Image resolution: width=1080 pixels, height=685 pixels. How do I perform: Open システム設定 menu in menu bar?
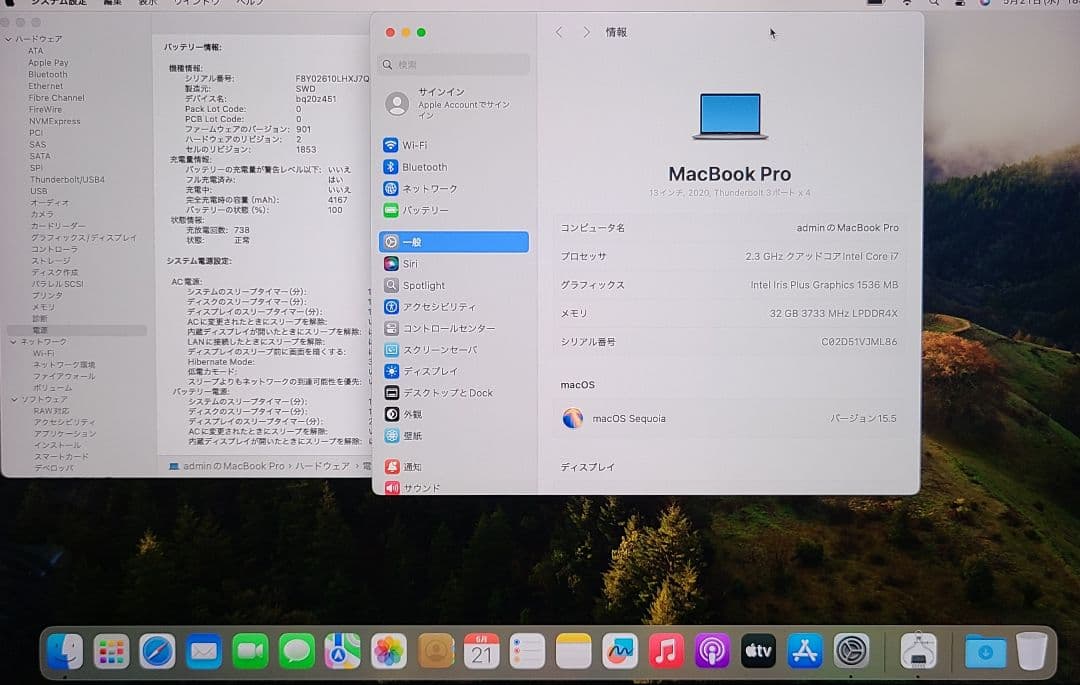pos(59,3)
